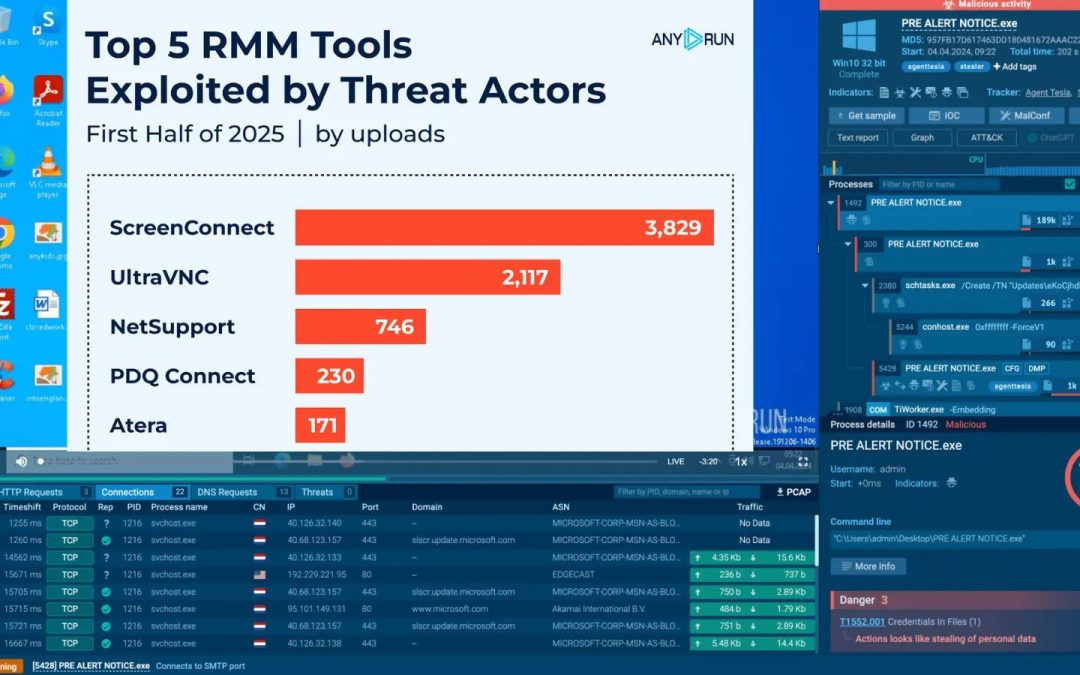Click the Windows logo OS icon in the task header

[859, 37]
